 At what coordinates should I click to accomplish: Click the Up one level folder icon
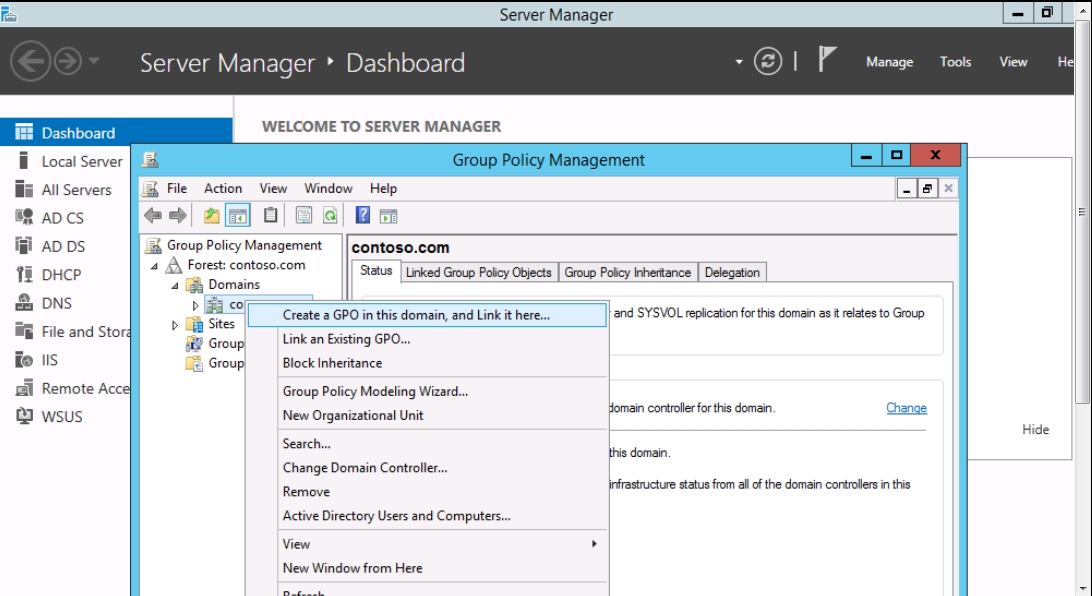pyautogui.click(x=211, y=216)
